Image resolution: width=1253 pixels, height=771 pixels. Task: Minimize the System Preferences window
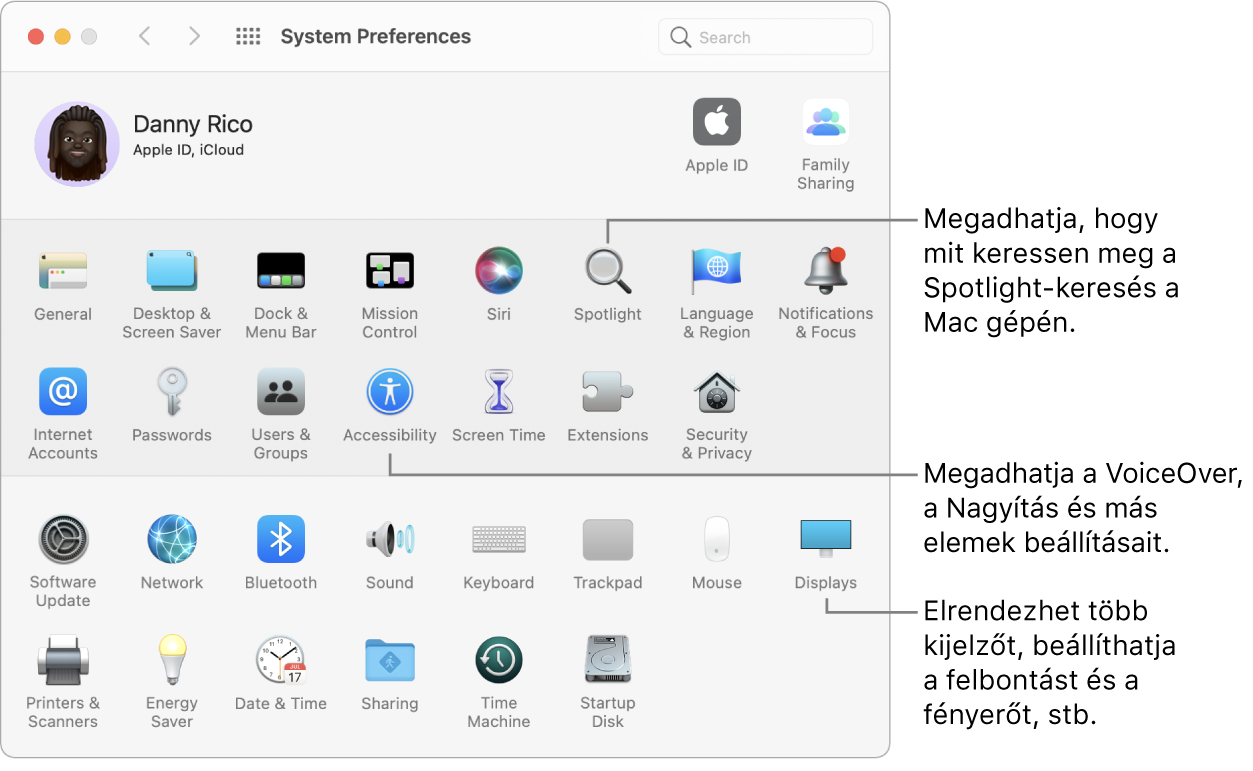tap(62, 37)
